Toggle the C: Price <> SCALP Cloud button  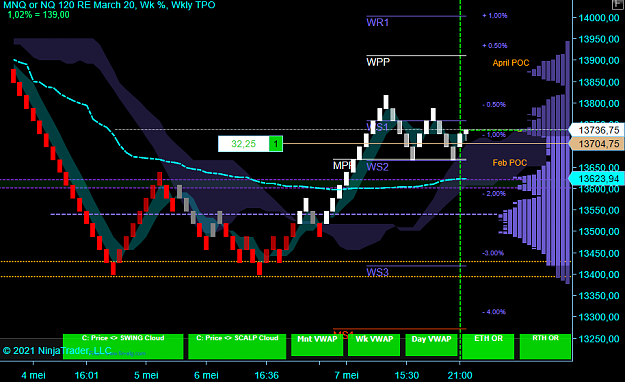[x=237, y=347]
